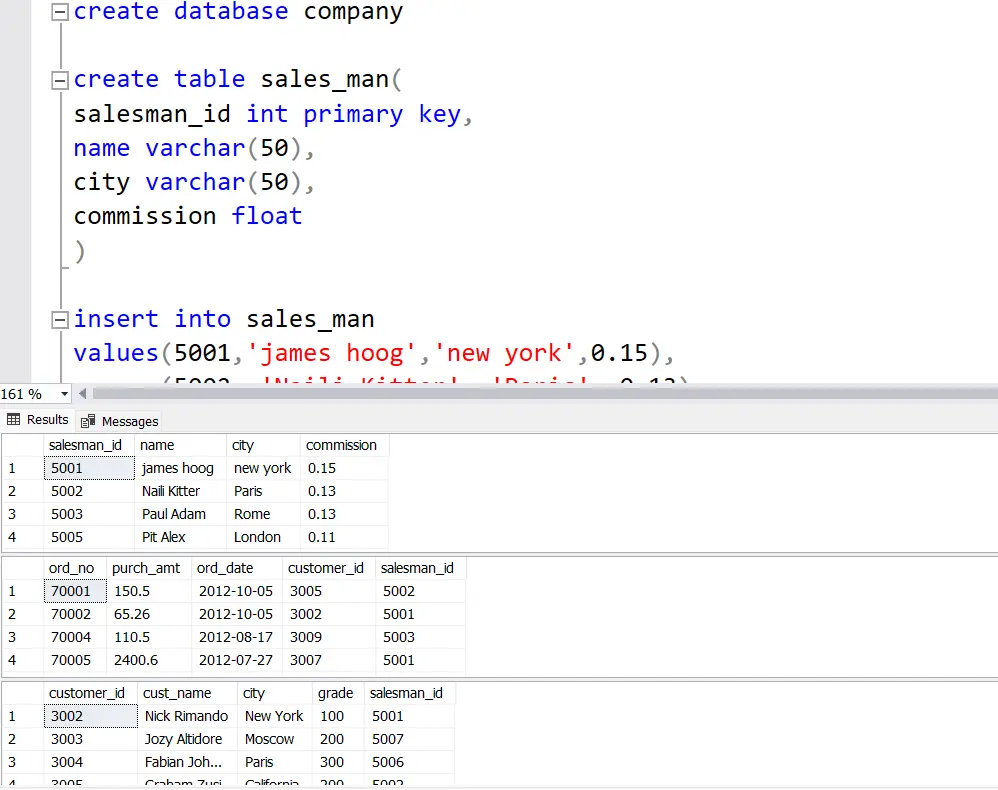Click the horizontal scrollbar left arrow
Viewport: 998px width, 790px height.
point(82,394)
